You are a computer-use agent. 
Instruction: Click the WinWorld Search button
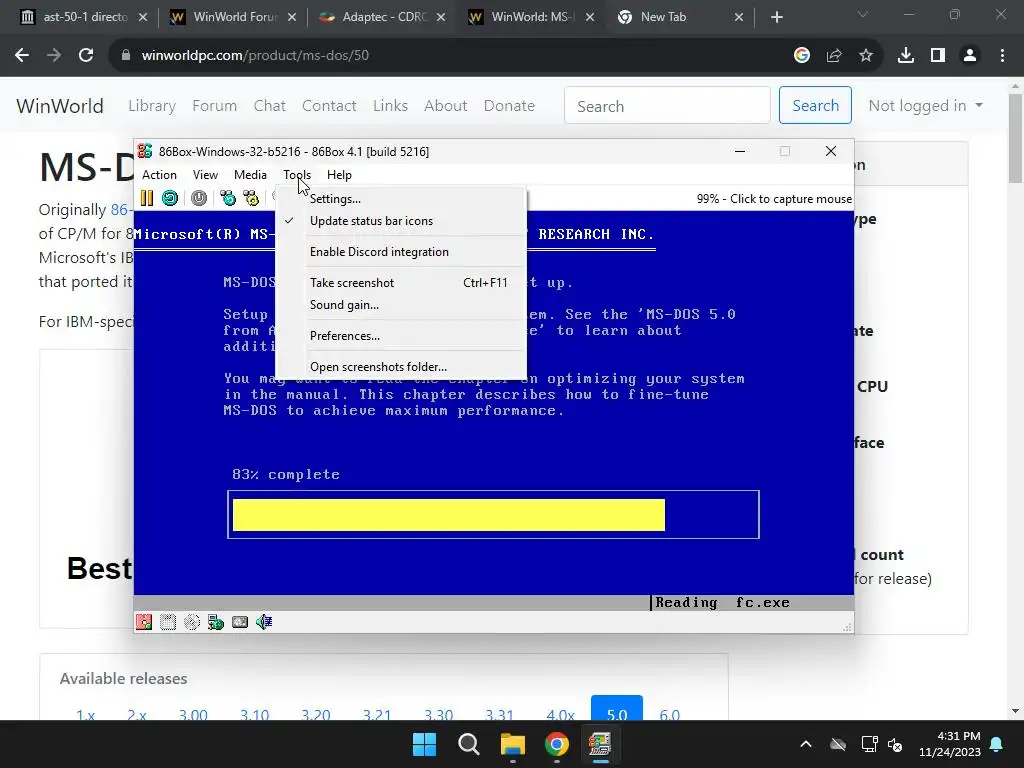point(815,105)
